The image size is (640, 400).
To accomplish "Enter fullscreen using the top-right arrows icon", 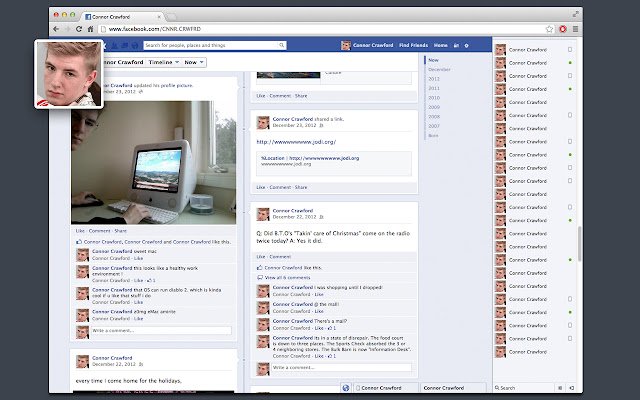I will 576,14.
